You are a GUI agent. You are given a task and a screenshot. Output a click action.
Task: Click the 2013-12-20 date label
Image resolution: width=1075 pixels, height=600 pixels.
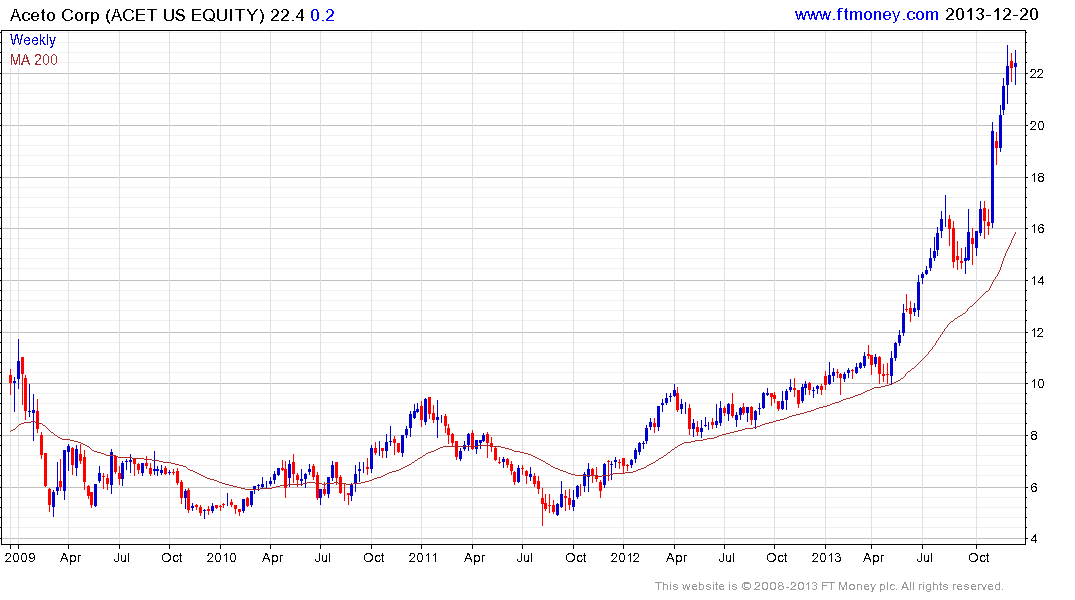[x=991, y=14]
